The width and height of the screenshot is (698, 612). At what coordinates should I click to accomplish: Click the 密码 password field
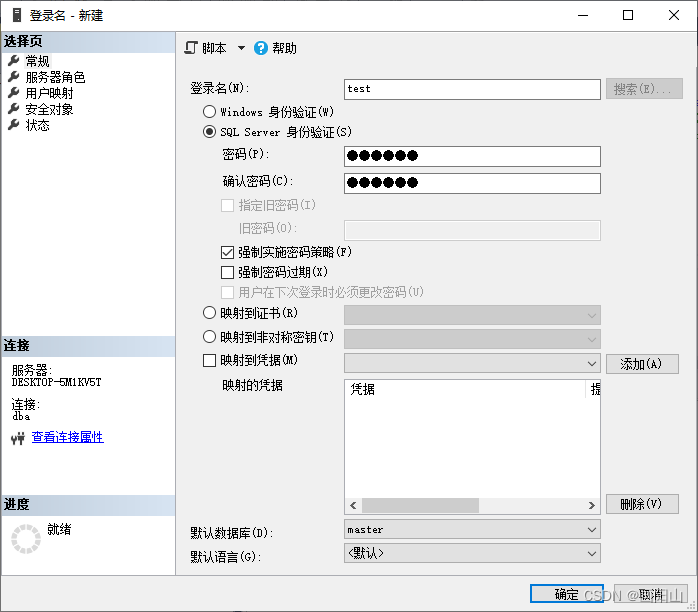[472, 156]
